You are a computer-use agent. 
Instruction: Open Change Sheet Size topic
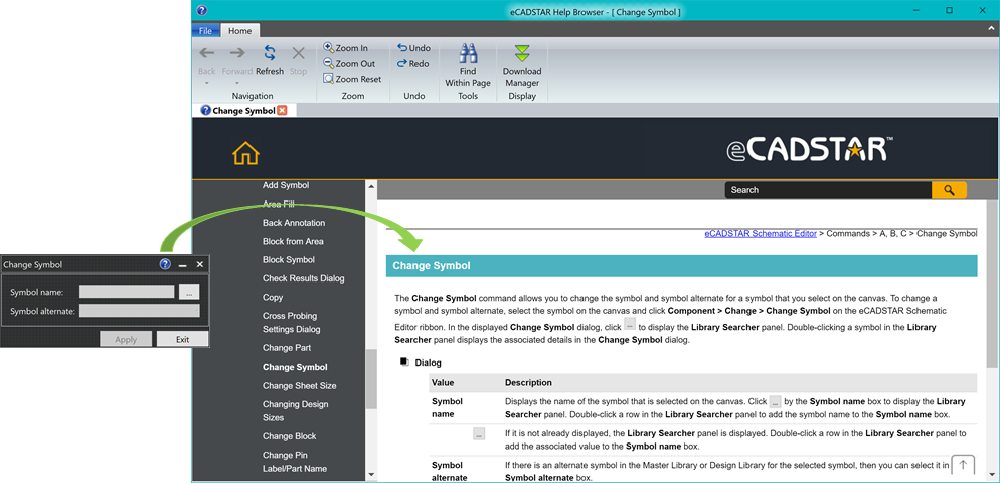300,385
